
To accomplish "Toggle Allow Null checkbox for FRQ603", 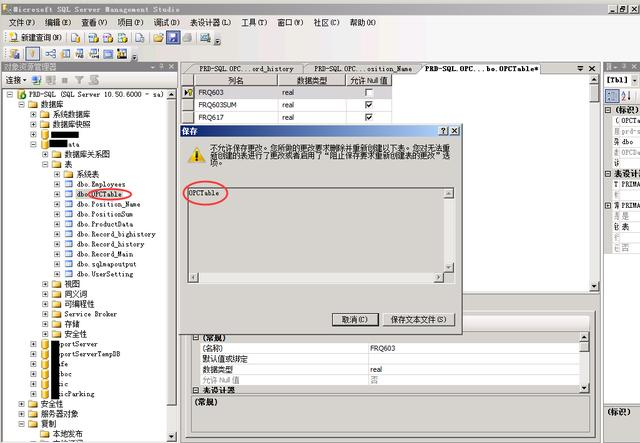I will click(369, 93).
